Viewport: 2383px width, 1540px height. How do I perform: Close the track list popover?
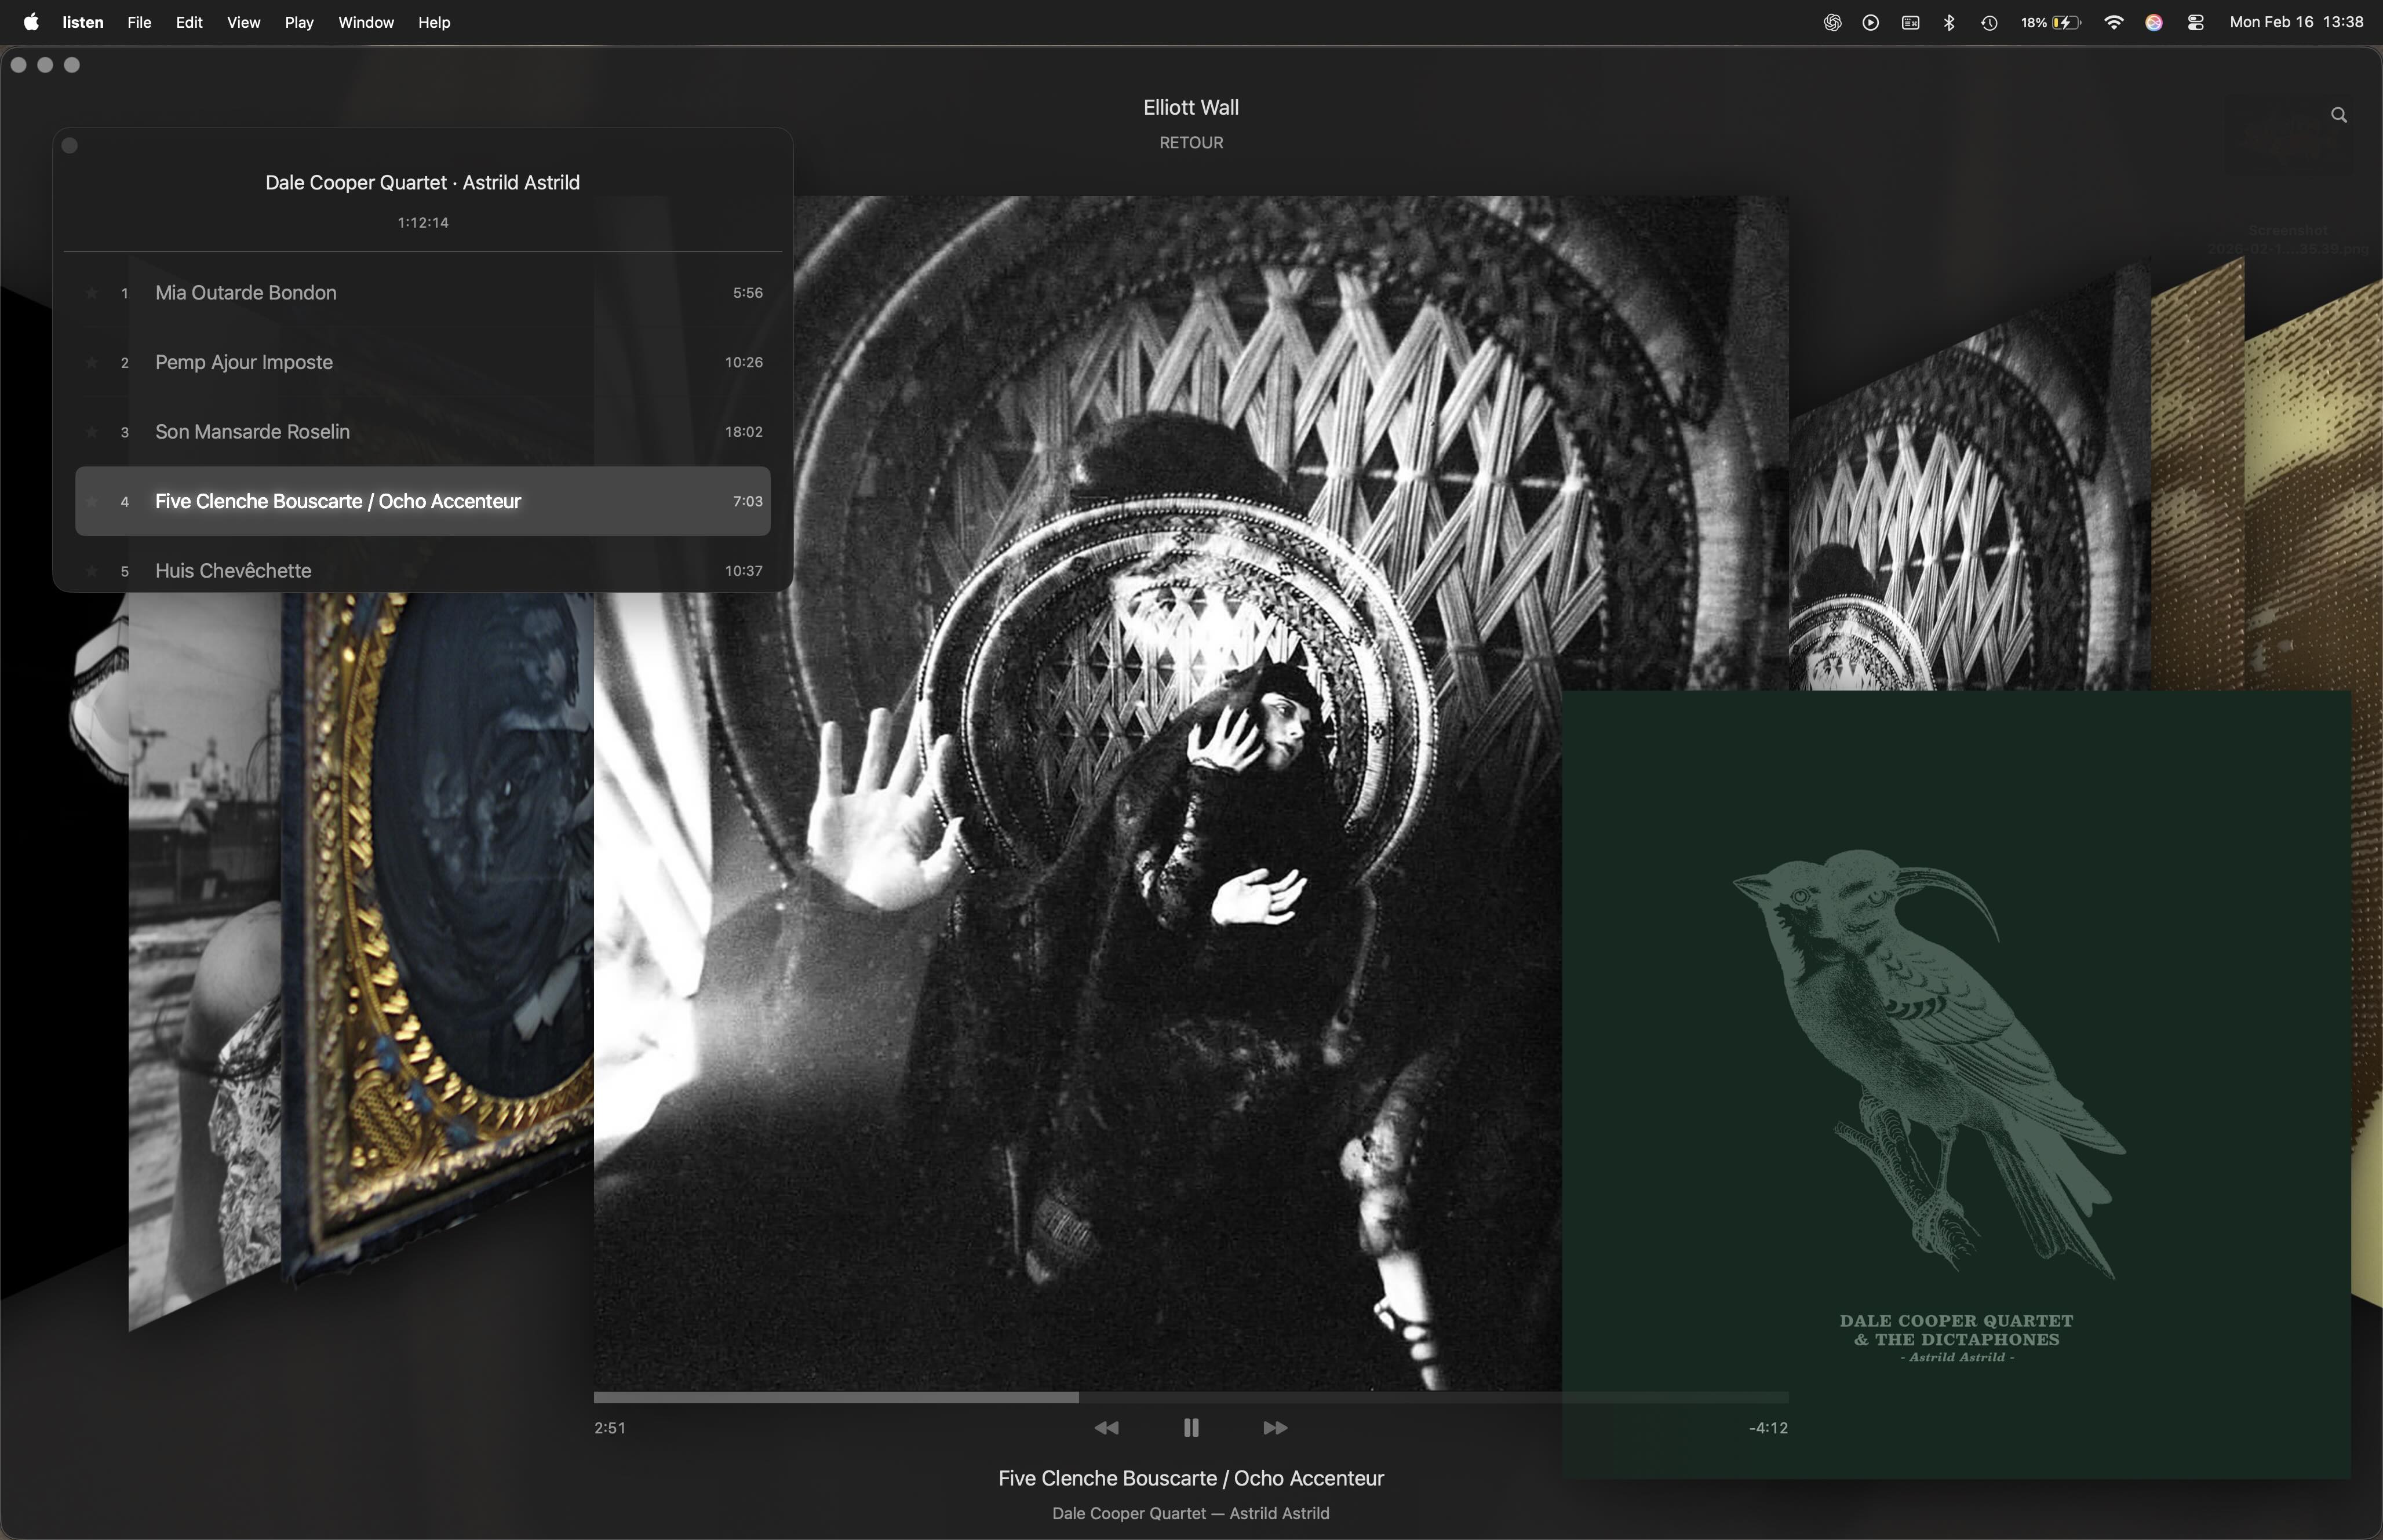pyautogui.click(x=69, y=146)
